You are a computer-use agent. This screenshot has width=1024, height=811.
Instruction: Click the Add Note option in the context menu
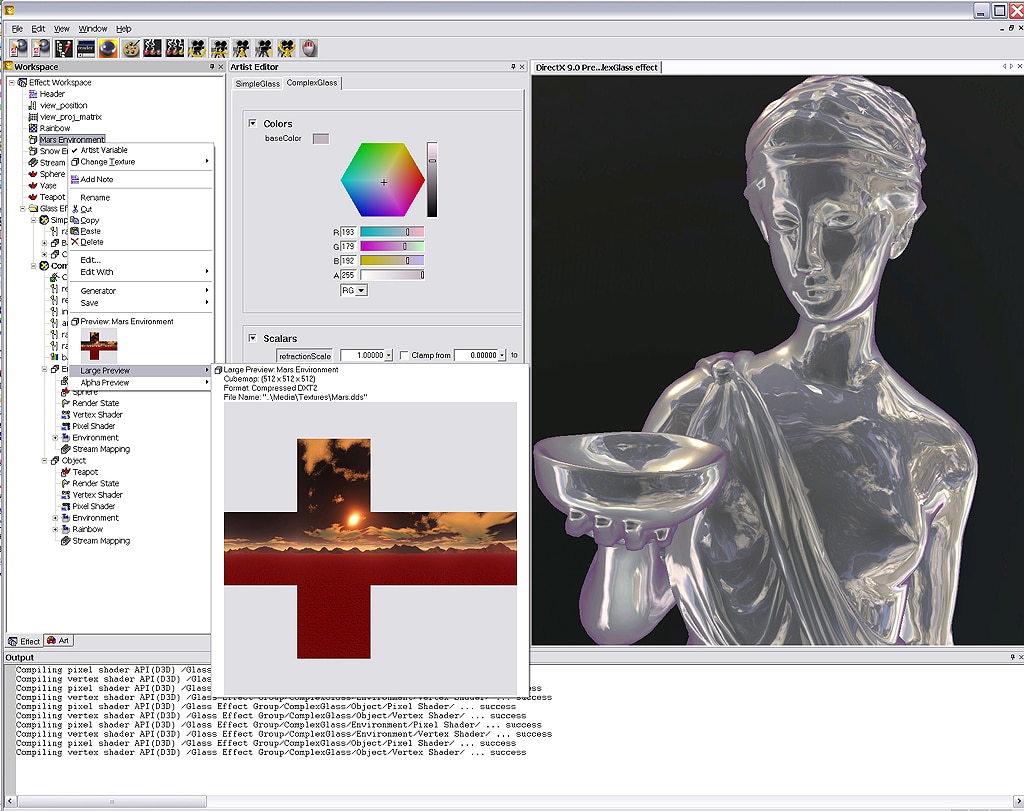click(98, 179)
